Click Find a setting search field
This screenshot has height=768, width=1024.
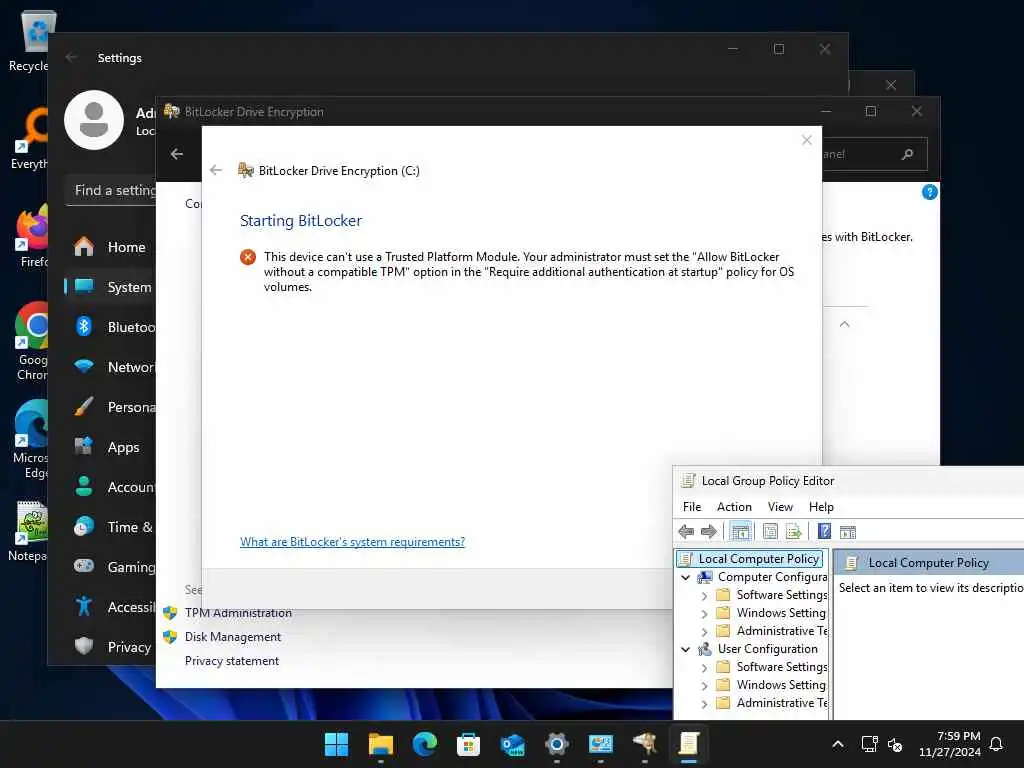[x=111, y=190]
